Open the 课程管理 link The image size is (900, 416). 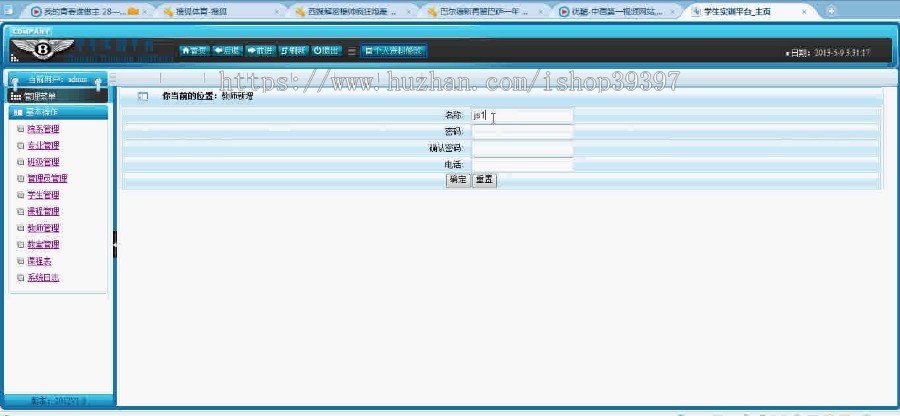point(43,212)
